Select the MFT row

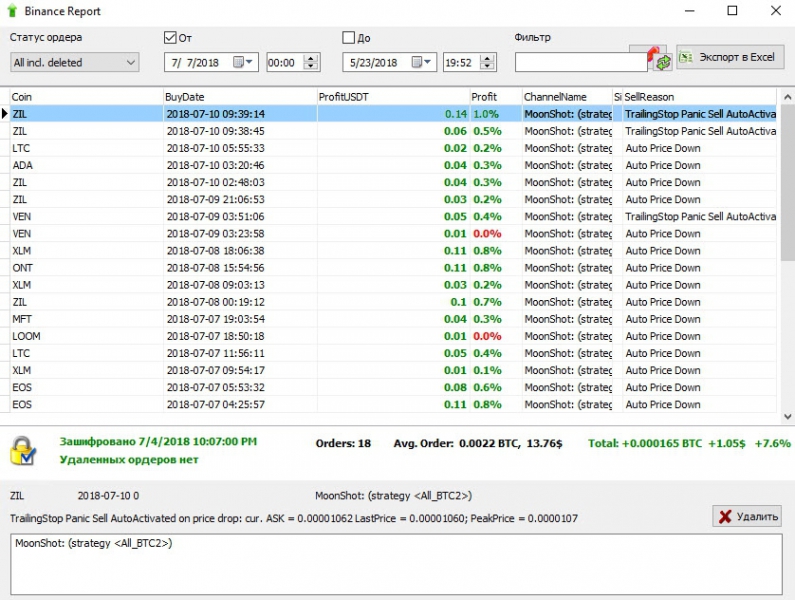(x=393, y=319)
